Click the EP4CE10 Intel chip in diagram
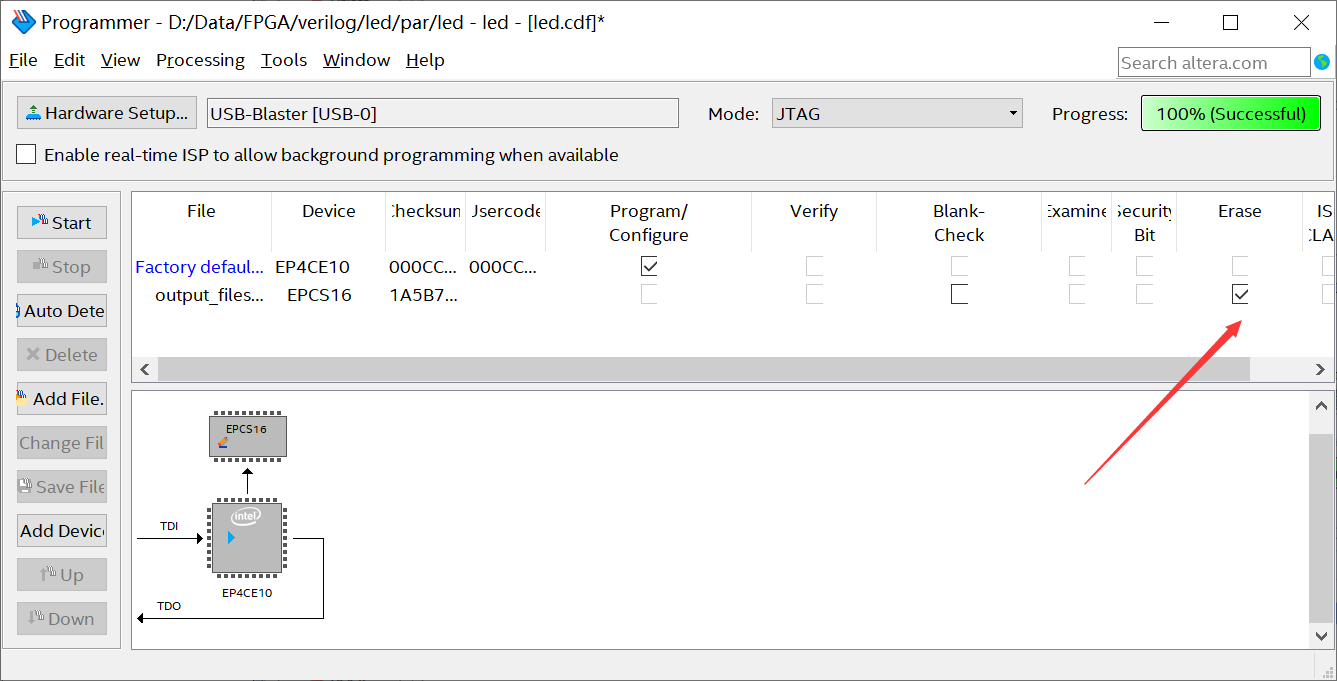 247,538
